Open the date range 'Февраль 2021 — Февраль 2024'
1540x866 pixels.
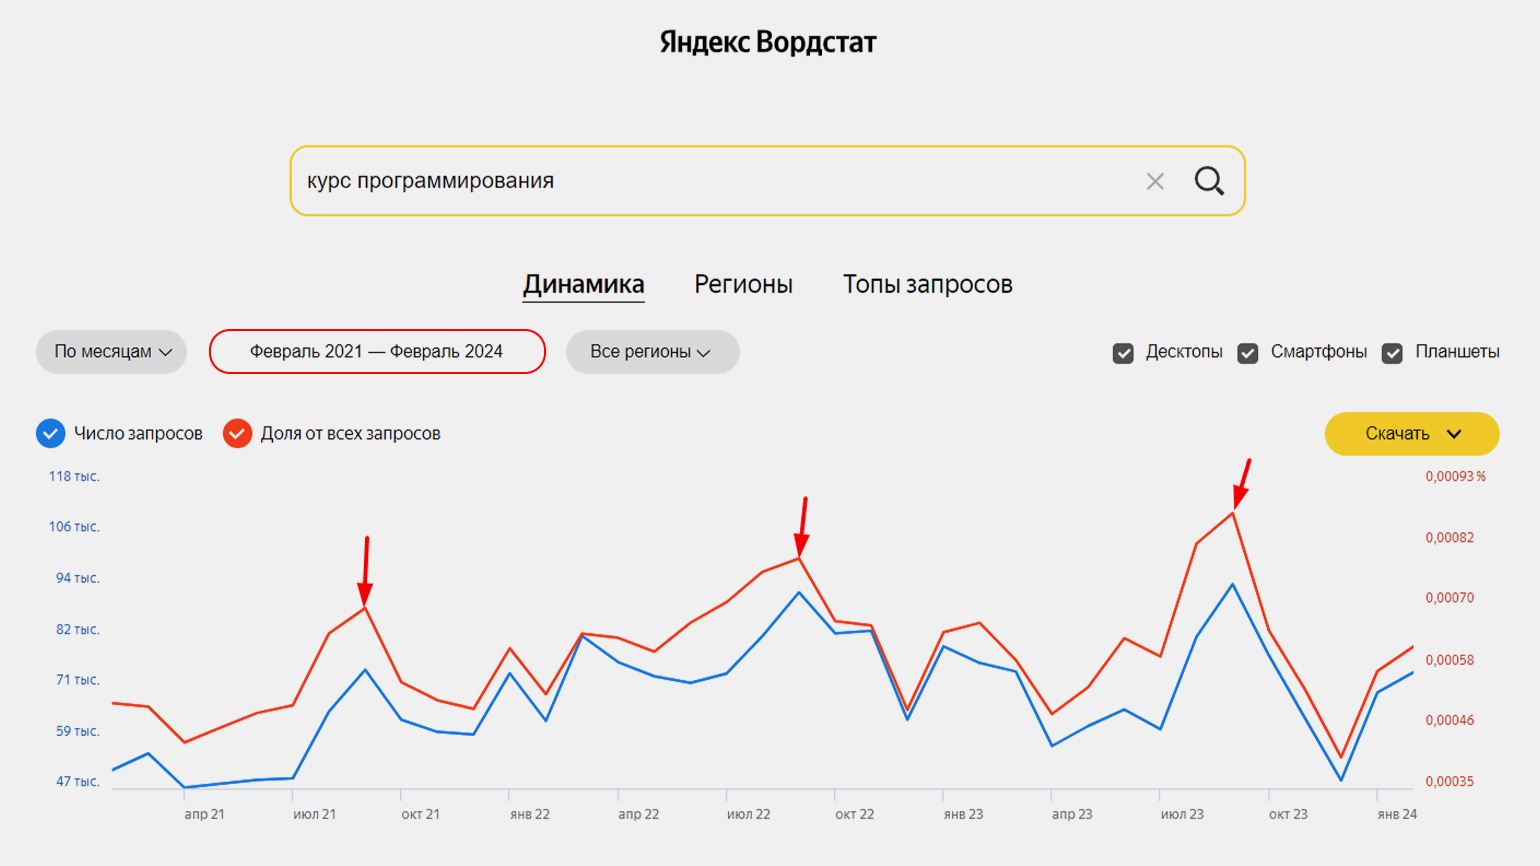[377, 352]
